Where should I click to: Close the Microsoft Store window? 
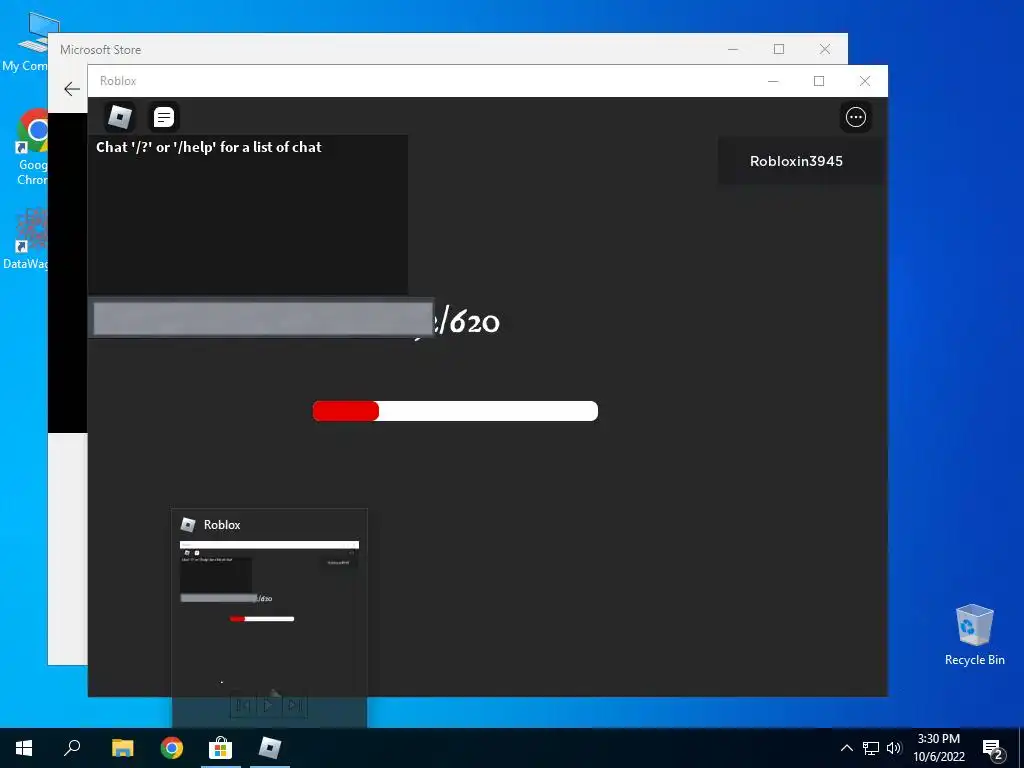coord(825,49)
